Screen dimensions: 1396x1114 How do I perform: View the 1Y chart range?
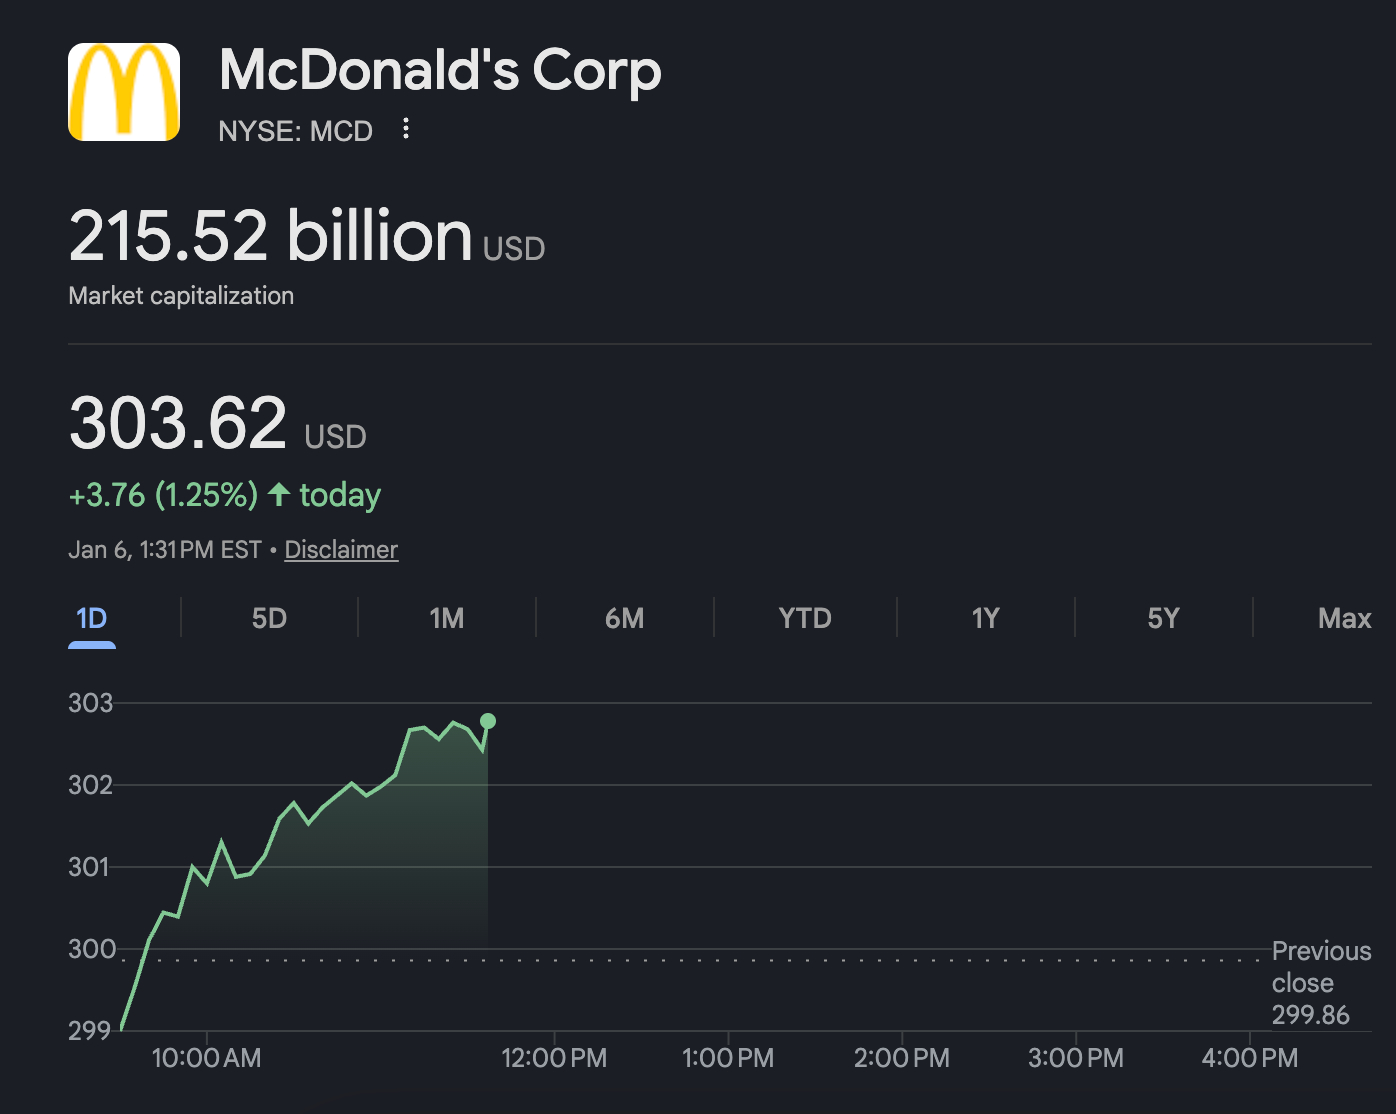(x=985, y=618)
